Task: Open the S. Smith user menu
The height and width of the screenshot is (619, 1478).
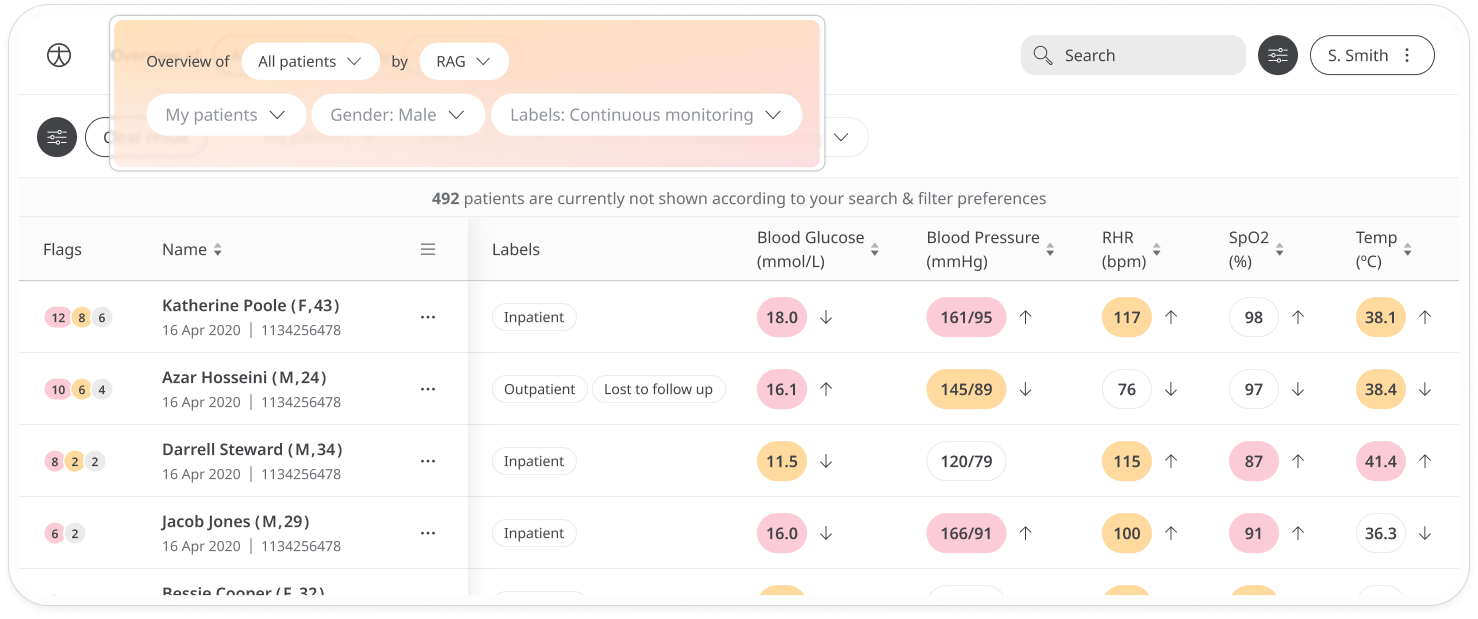Action: 1372,56
